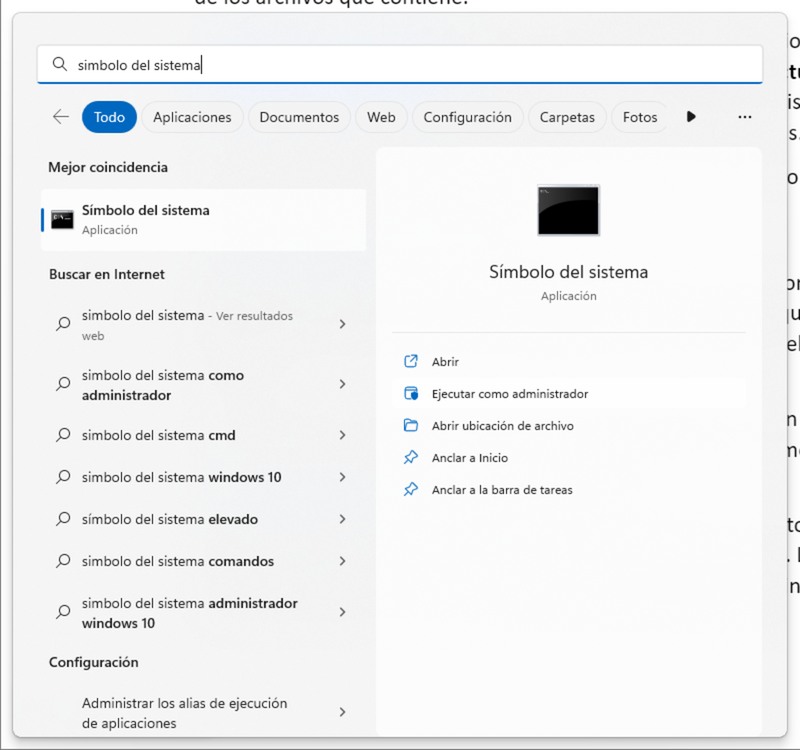Click the administrator shield icon next to Ejecutar
Image resolution: width=800 pixels, height=750 pixels.
click(x=412, y=393)
